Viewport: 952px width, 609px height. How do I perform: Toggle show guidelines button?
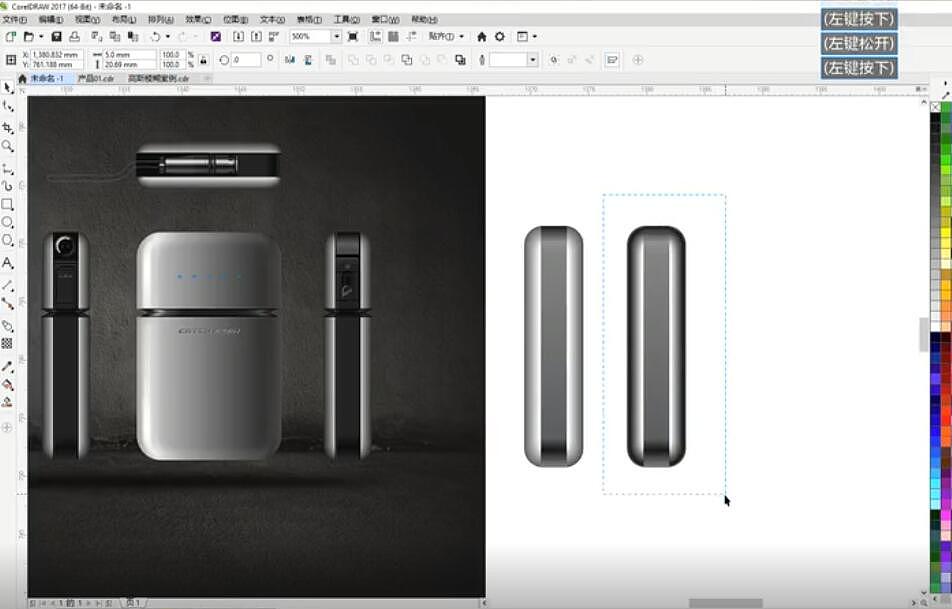click(412, 36)
